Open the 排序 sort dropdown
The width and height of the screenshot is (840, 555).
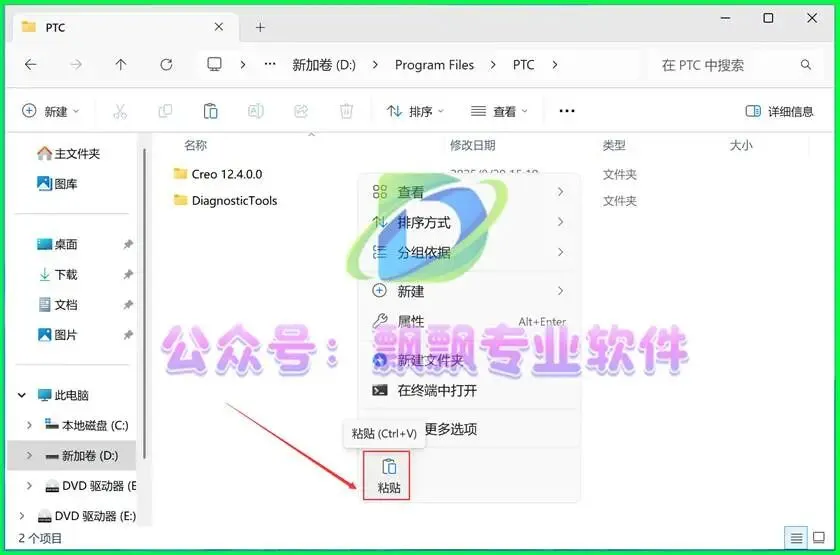pos(416,111)
